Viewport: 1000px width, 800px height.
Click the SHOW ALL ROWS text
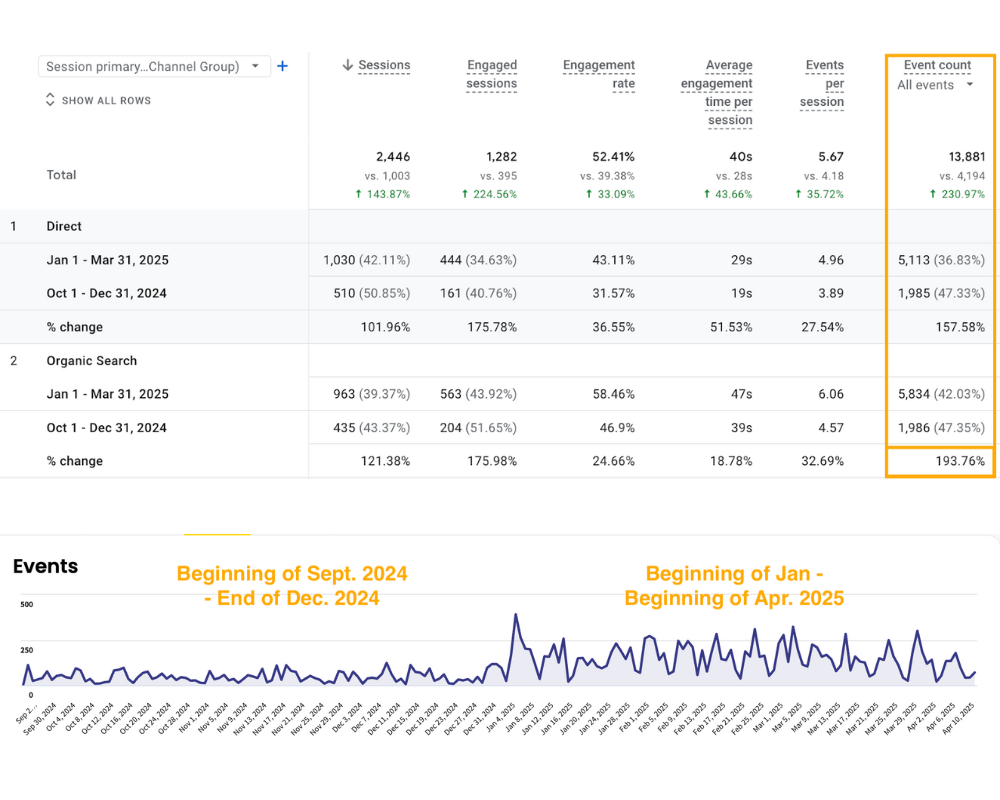106,101
